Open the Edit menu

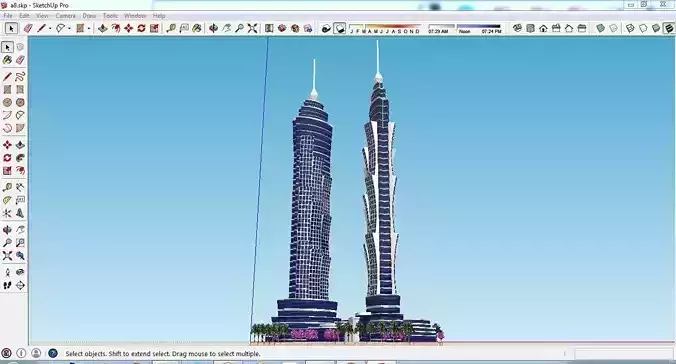pos(24,16)
